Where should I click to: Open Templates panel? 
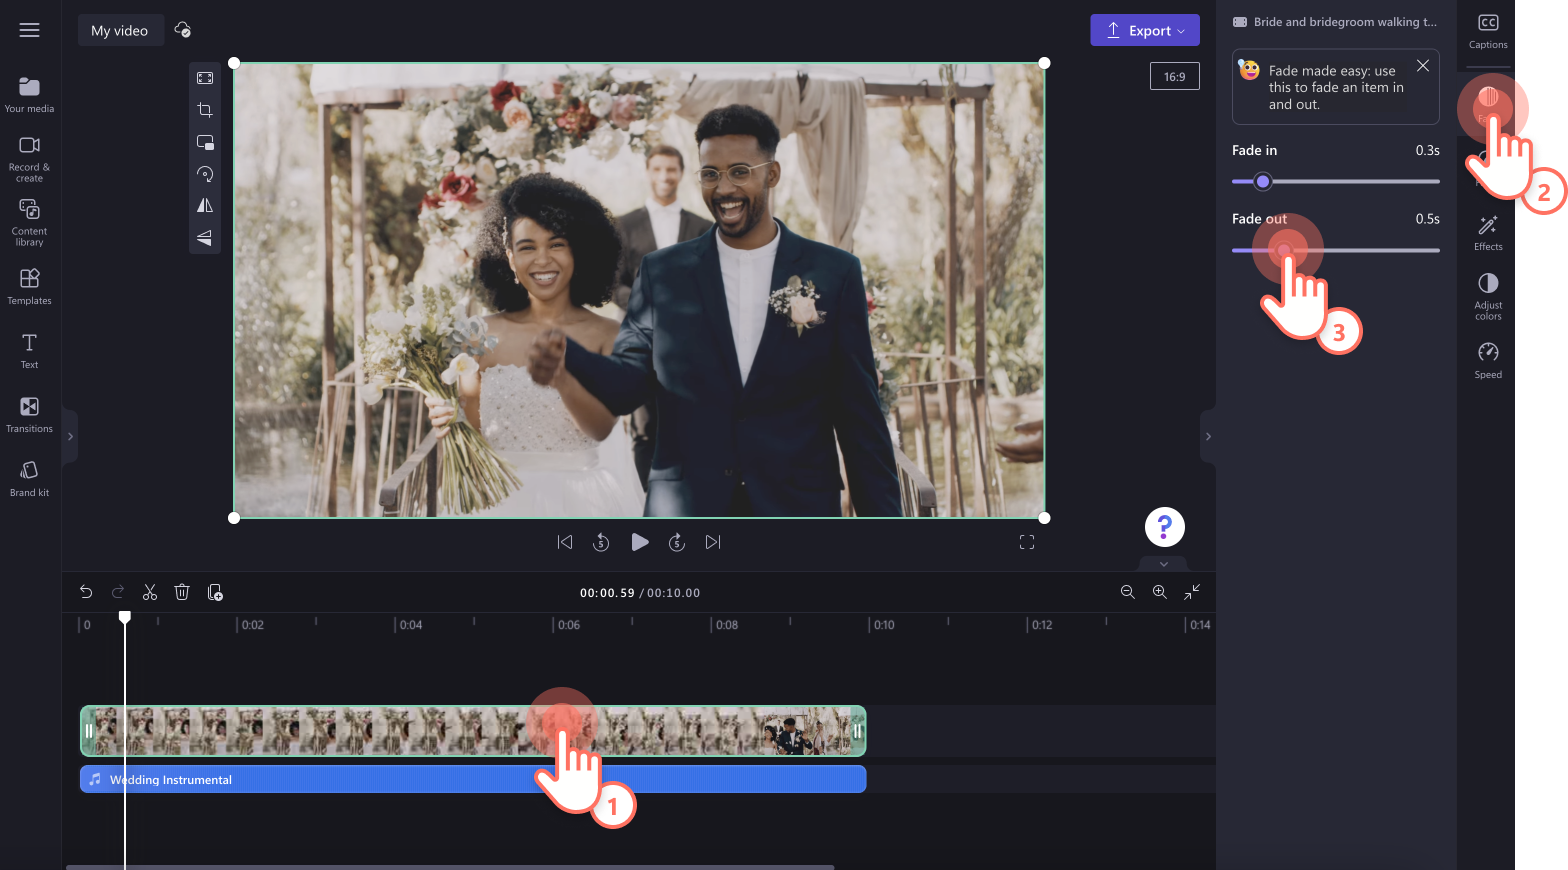[x=30, y=286]
